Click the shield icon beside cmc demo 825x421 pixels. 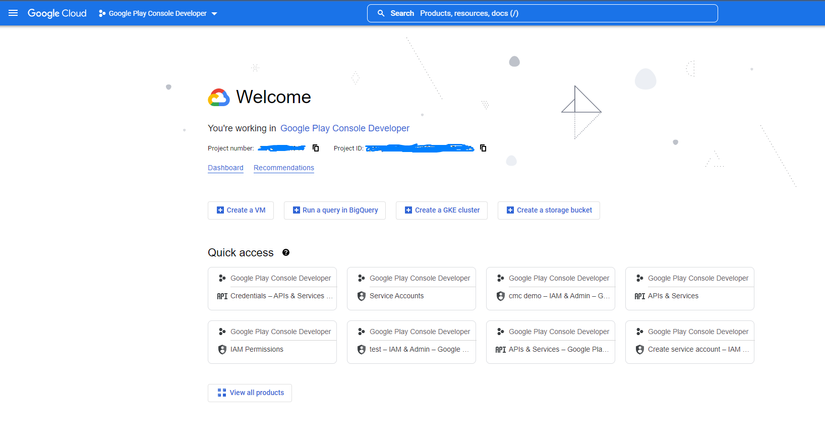pyautogui.click(x=500, y=296)
